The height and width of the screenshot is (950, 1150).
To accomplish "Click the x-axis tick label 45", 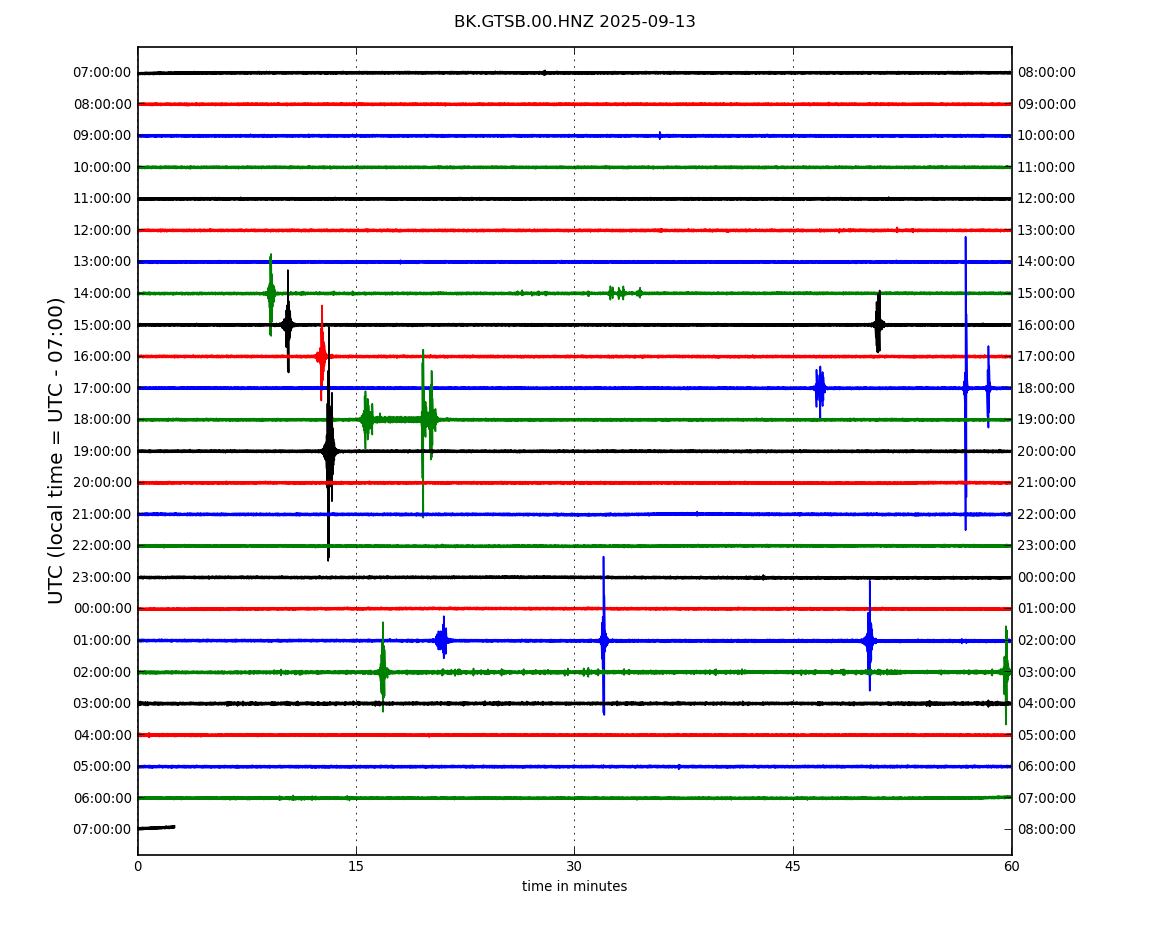I will click(793, 866).
